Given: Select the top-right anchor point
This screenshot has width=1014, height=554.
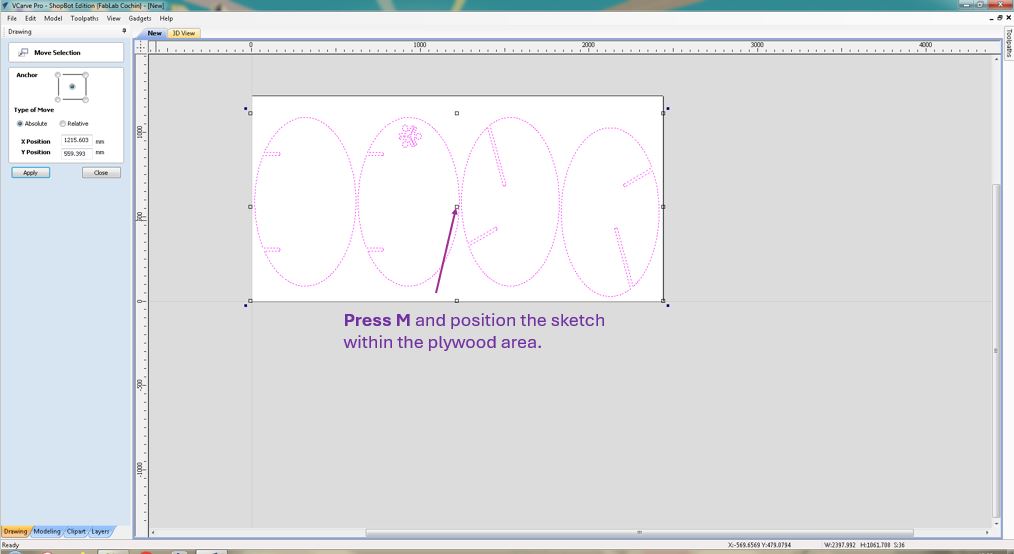Looking at the screenshot, I should pos(85,75).
